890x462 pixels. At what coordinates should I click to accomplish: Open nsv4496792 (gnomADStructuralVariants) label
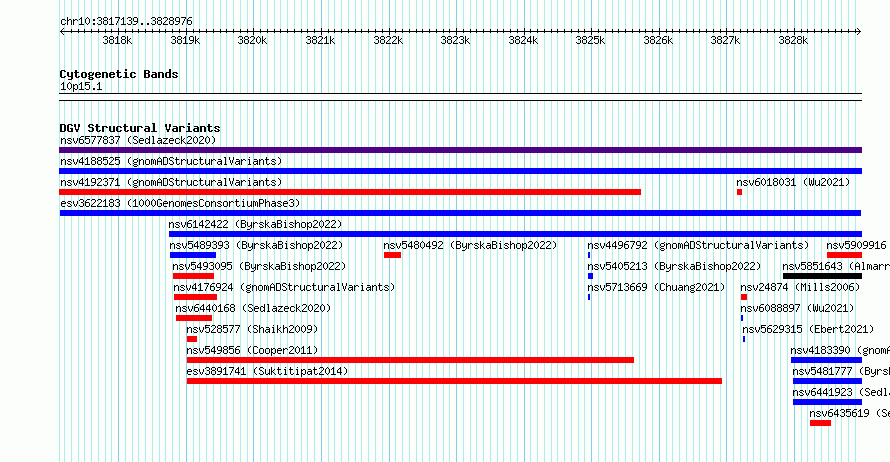tap(698, 245)
